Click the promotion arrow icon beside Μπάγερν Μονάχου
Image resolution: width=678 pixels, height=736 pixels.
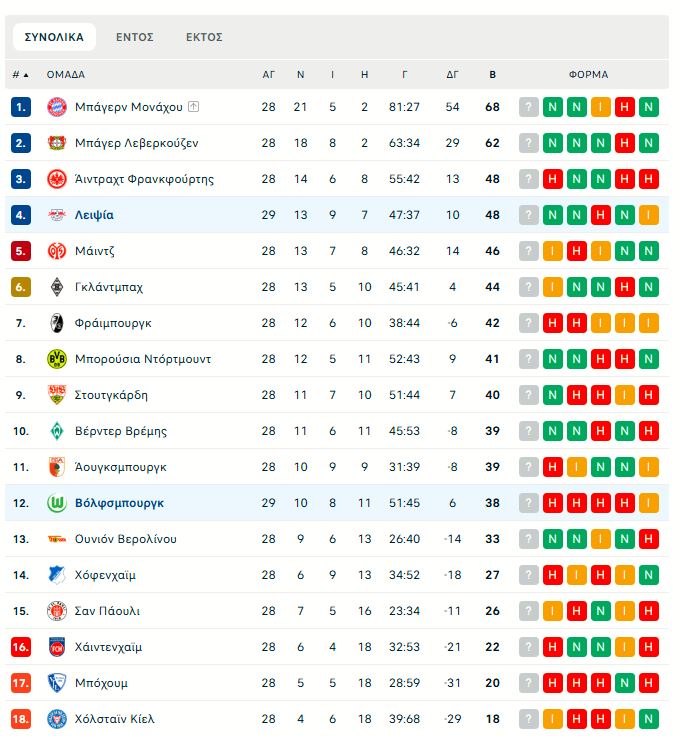tap(194, 107)
